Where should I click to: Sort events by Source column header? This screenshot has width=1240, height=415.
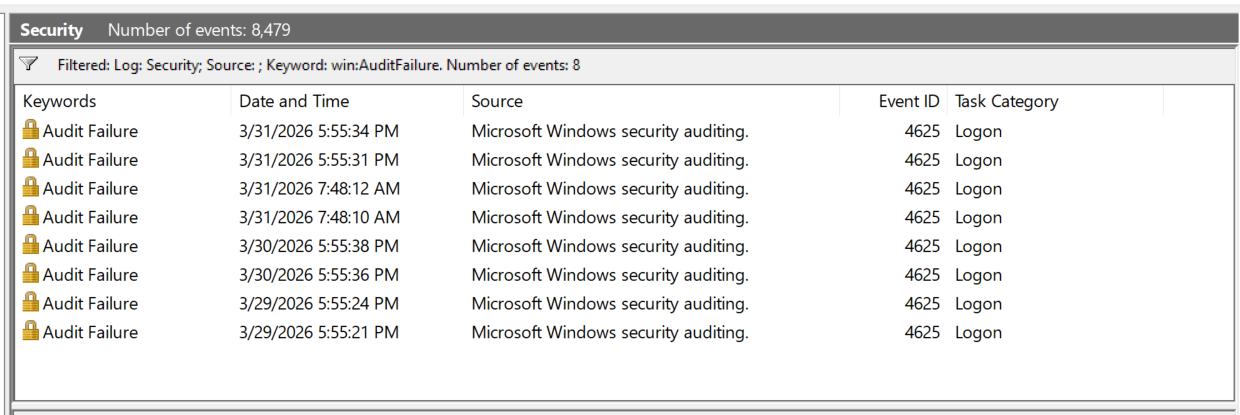pos(651,101)
